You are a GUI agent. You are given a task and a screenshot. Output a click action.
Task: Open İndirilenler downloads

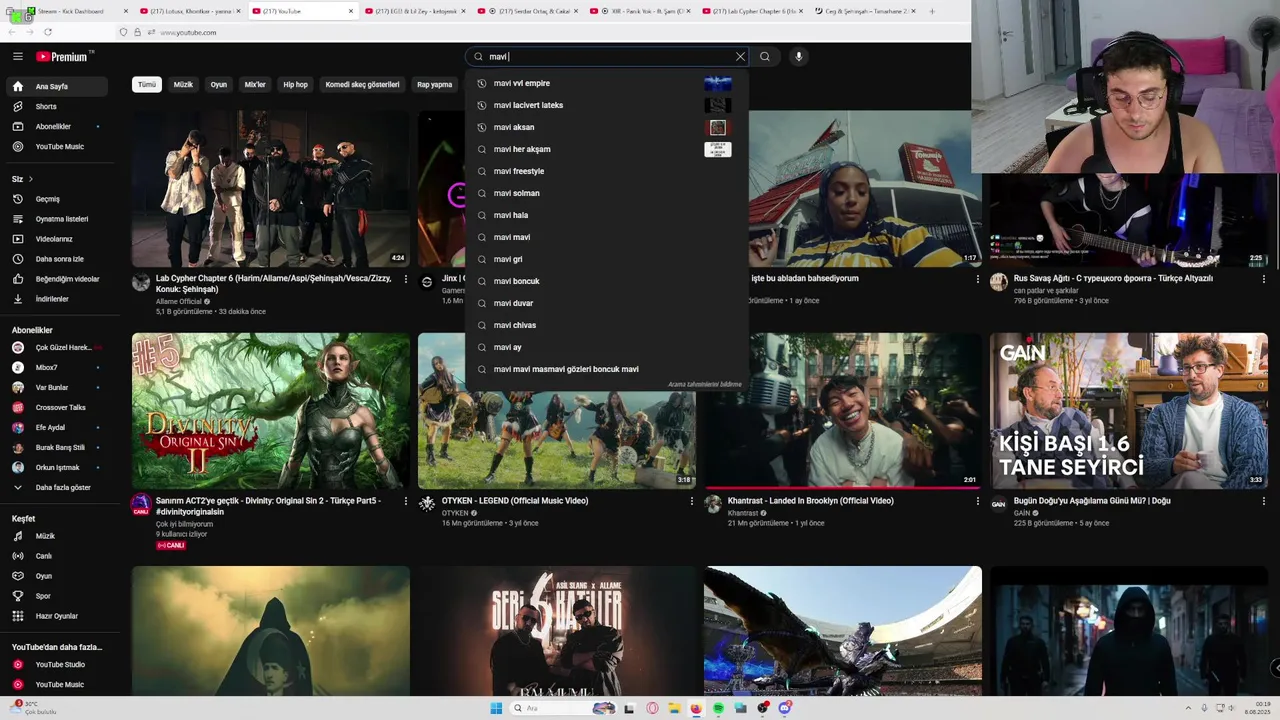(x=58, y=299)
